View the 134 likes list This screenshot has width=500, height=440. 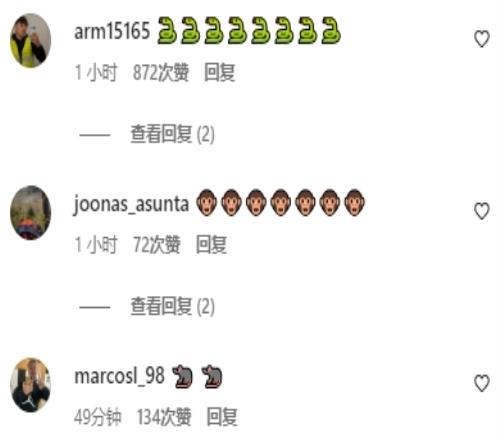pyautogui.click(x=164, y=417)
